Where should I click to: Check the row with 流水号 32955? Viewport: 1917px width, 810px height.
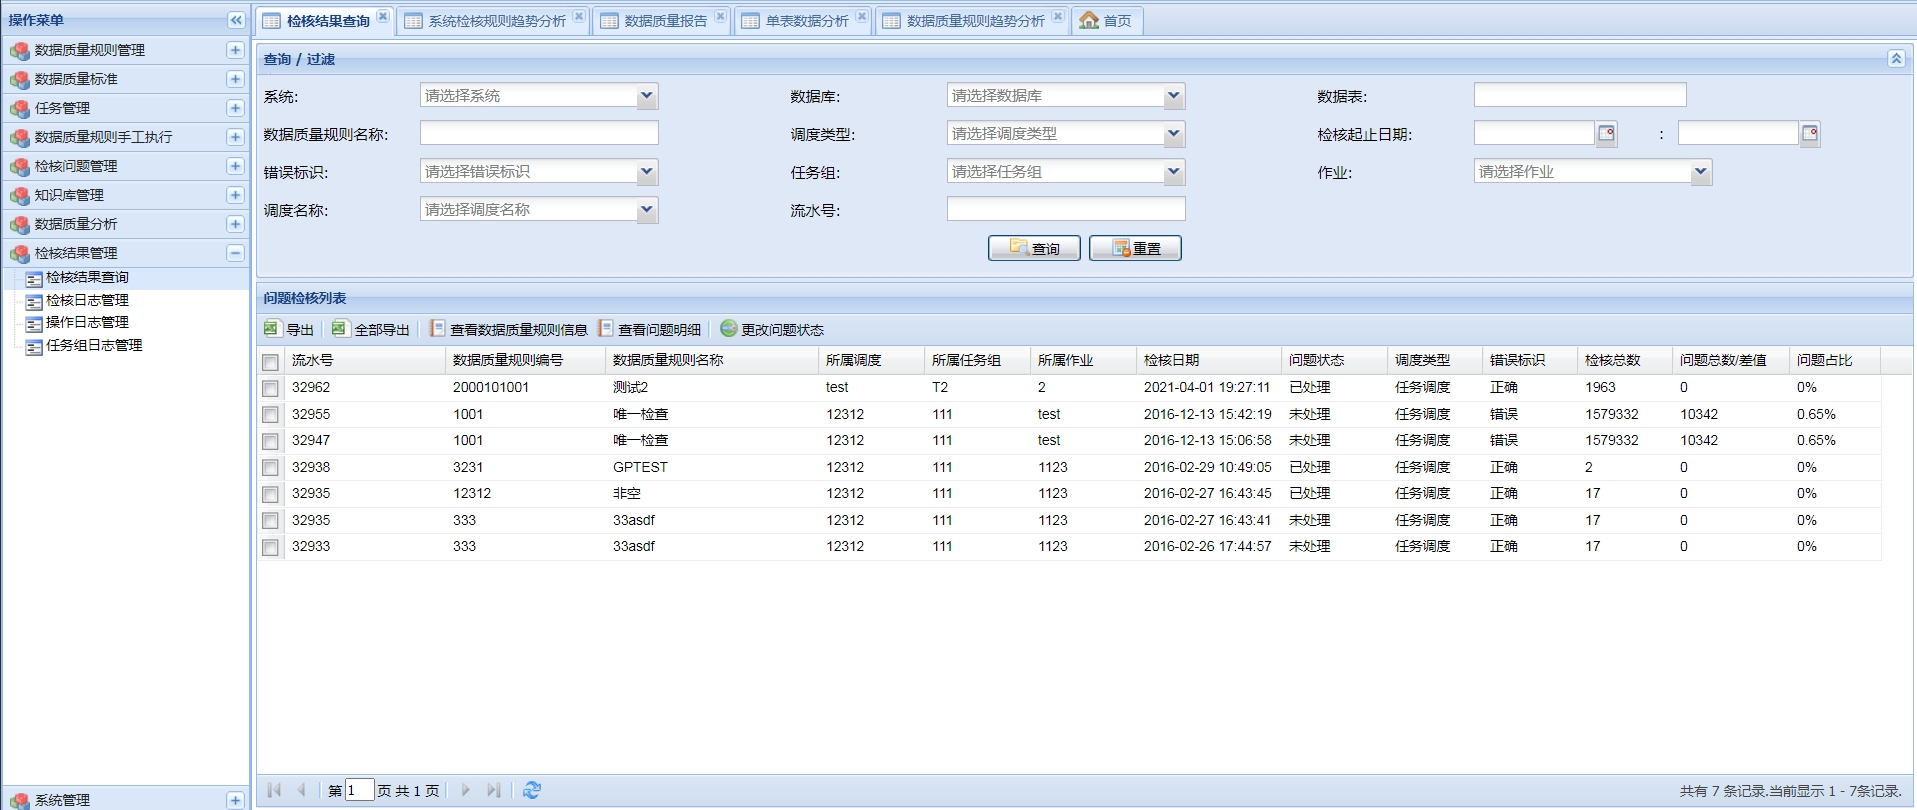pos(270,415)
